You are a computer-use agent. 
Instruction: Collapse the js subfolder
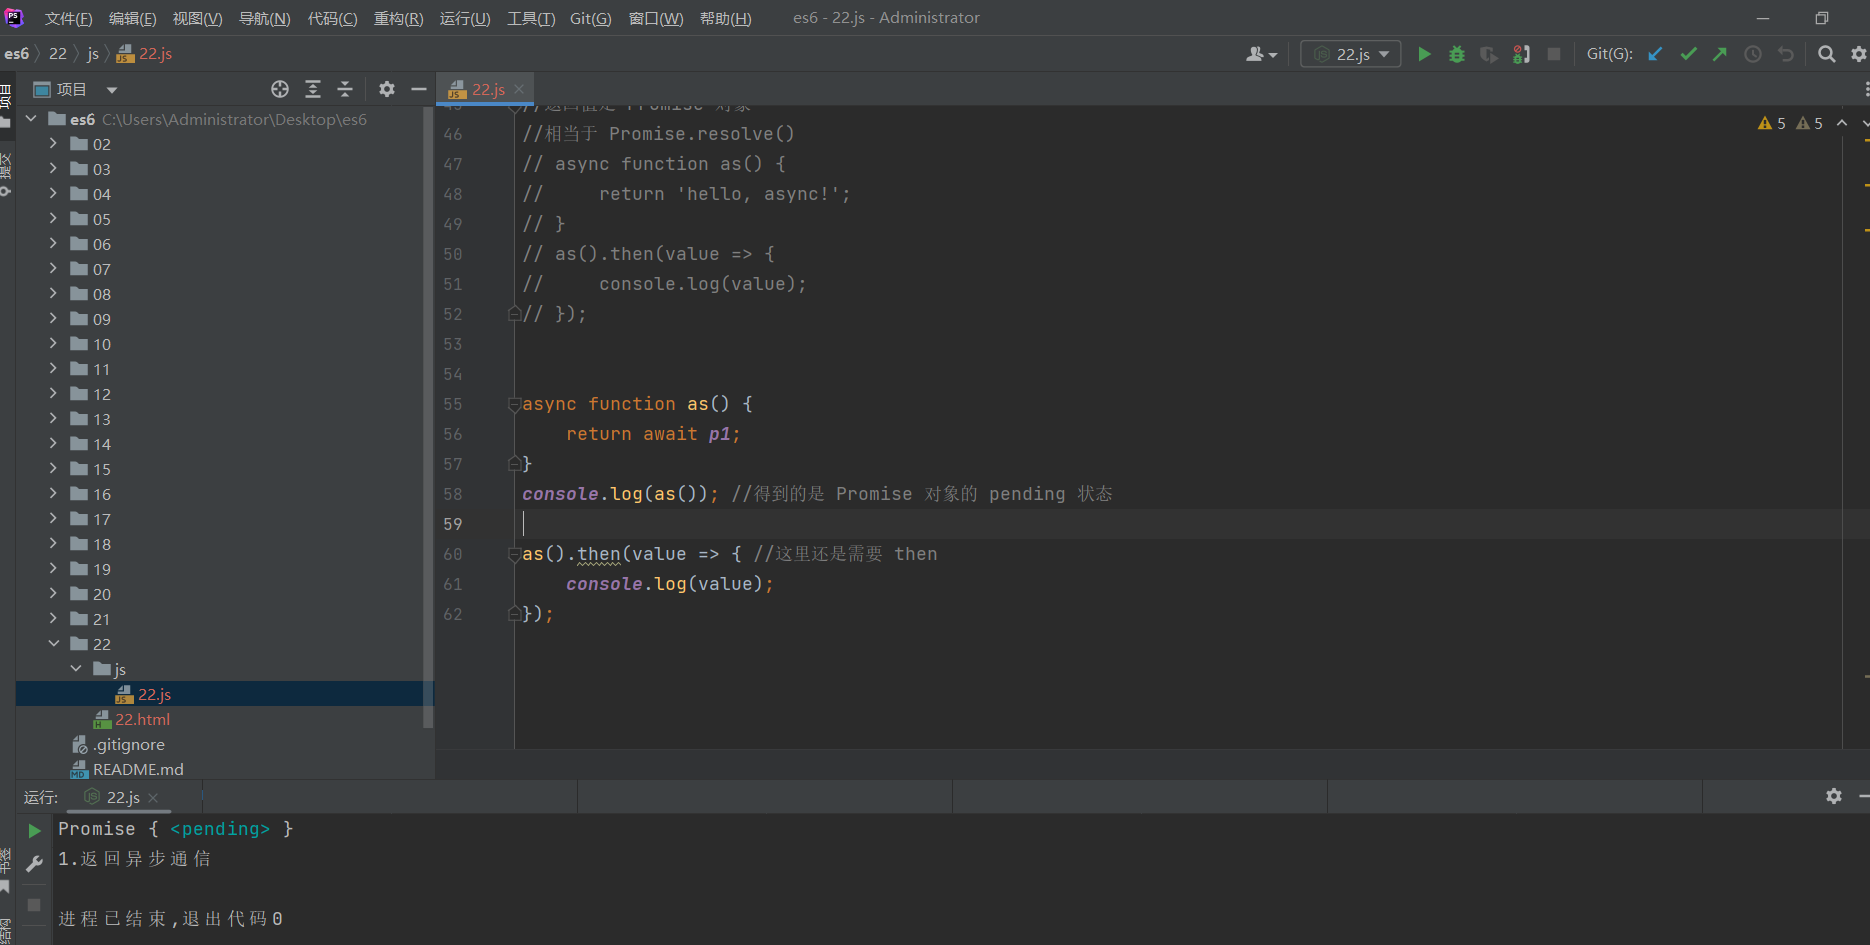pyautogui.click(x=76, y=669)
